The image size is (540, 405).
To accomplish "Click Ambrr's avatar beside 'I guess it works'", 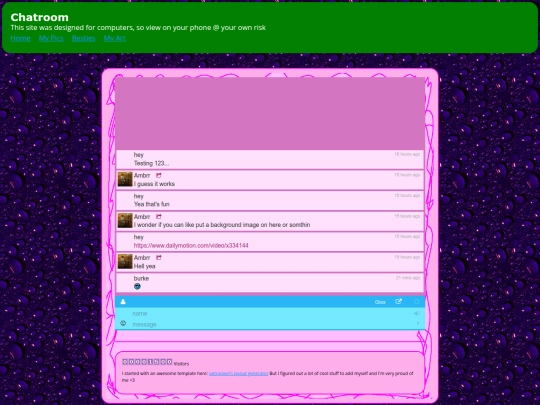I will tap(125, 179).
